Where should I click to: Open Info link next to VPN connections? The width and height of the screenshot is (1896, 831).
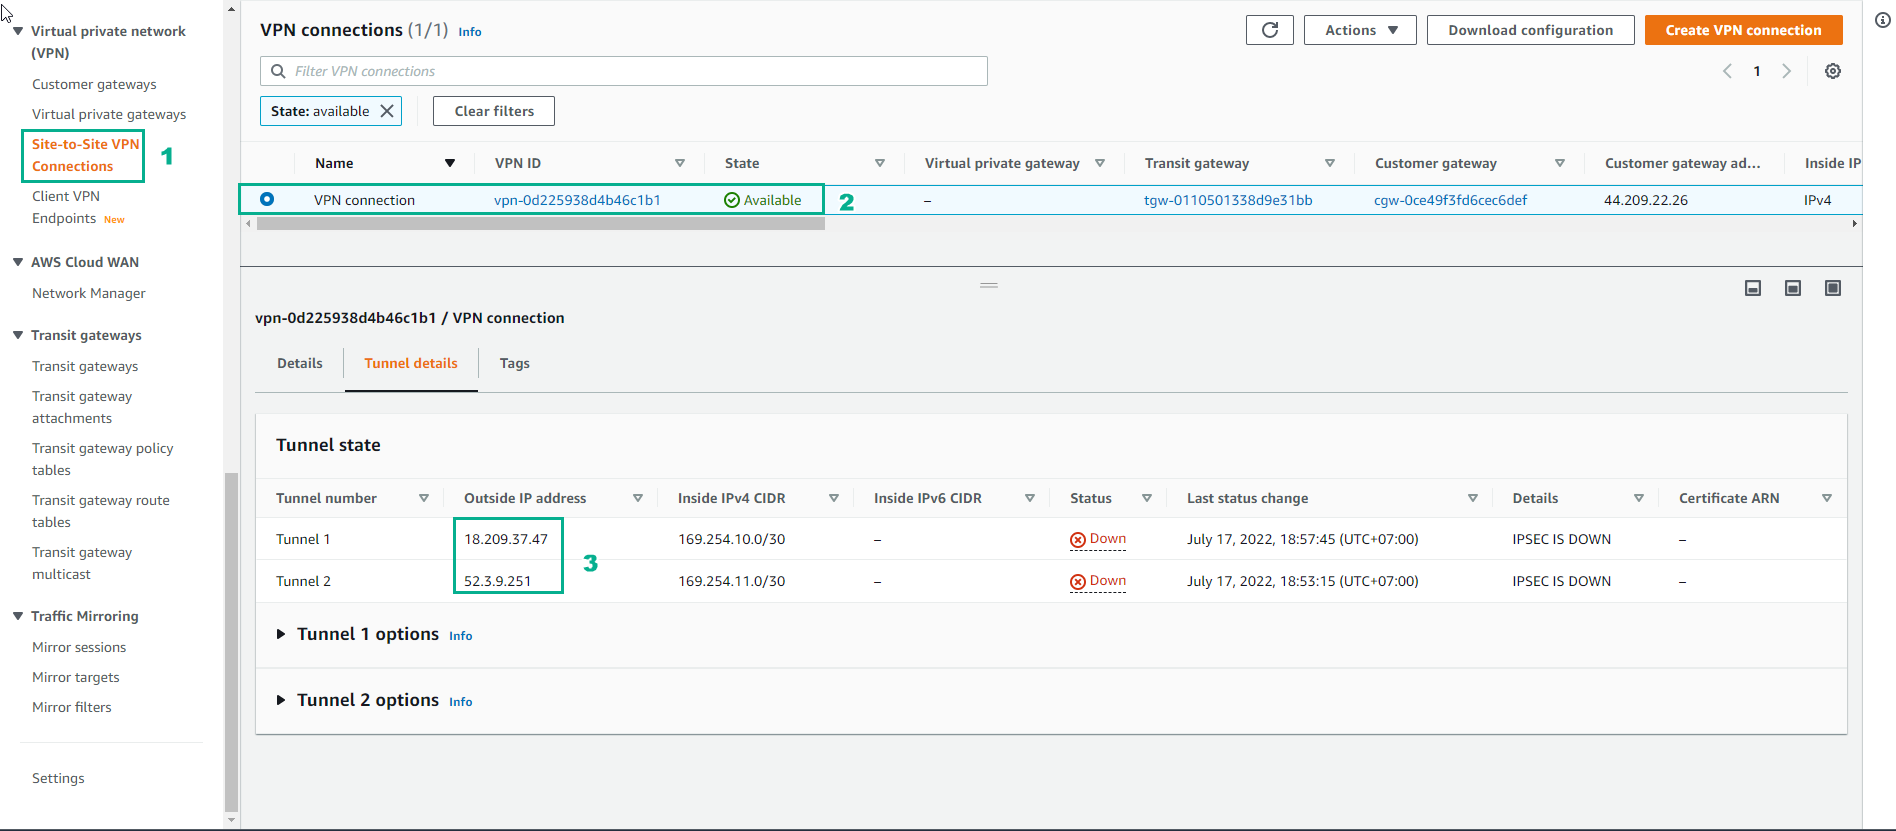pyautogui.click(x=470, y=32)
